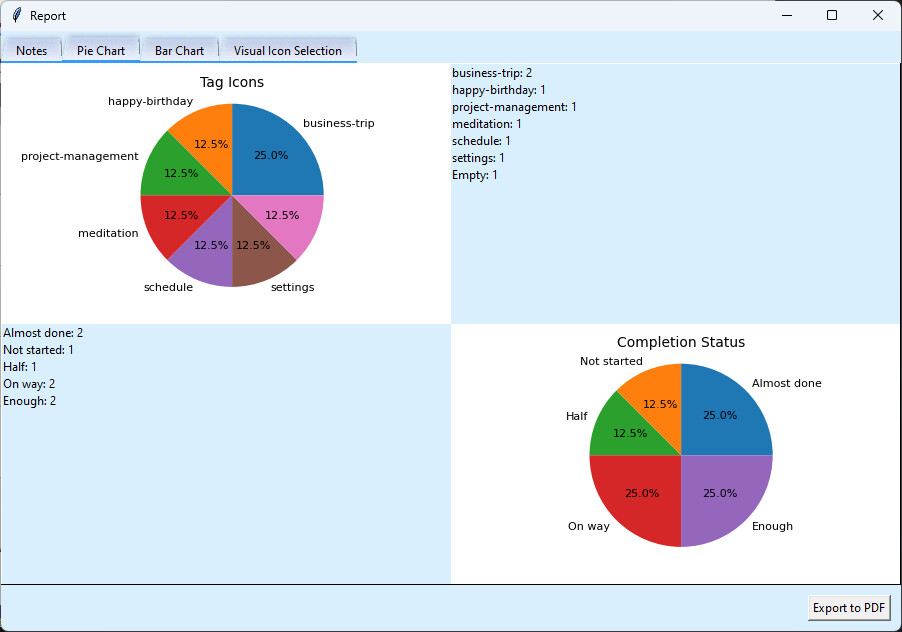Click the green project-management slice

click(x=184, y=172)
